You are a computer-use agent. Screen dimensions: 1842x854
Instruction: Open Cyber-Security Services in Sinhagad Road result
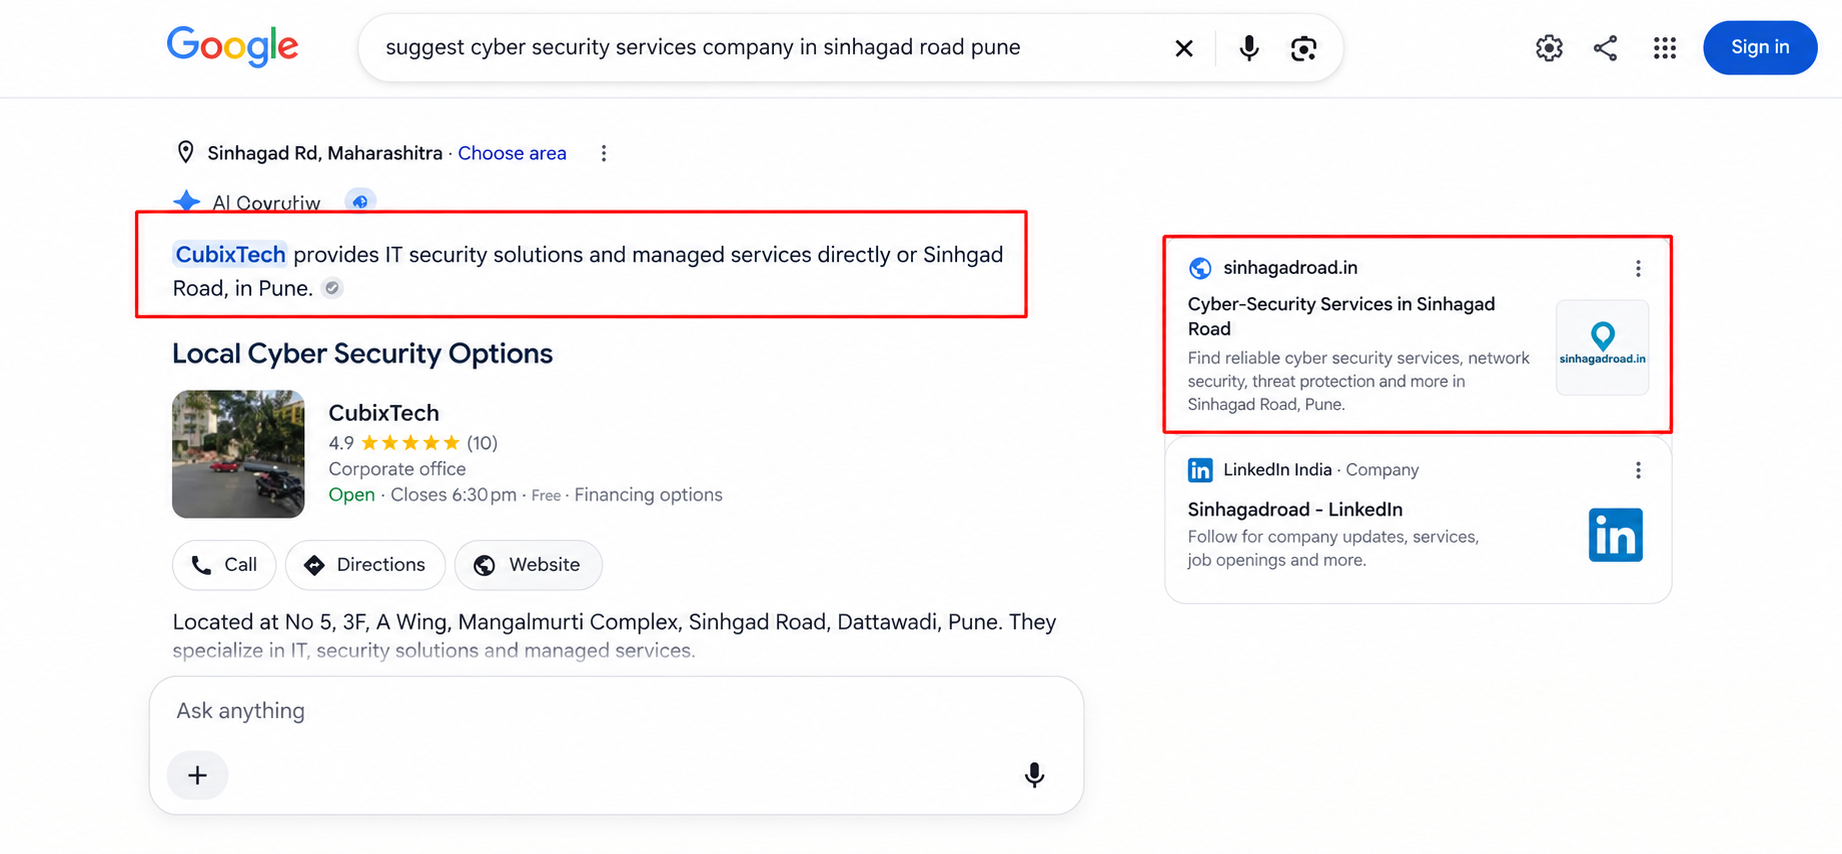click(1341, 316)
